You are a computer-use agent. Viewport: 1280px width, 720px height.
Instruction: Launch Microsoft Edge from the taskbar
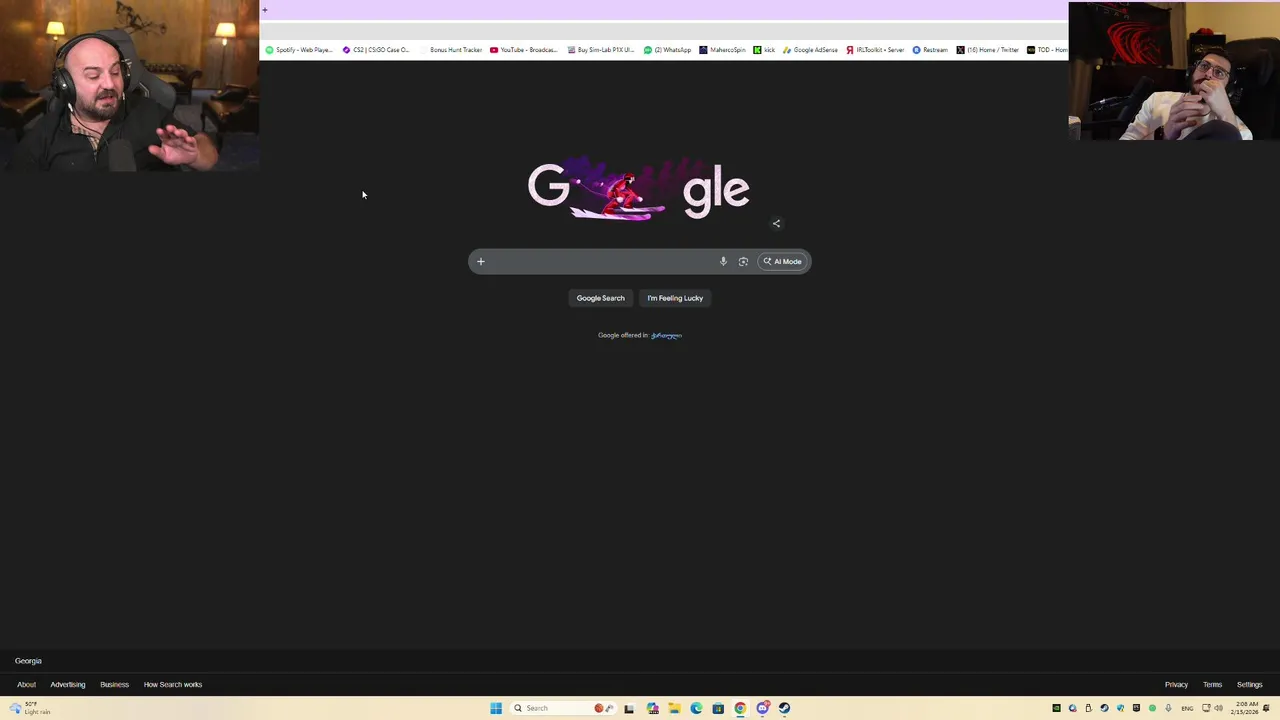coord(696,708)
